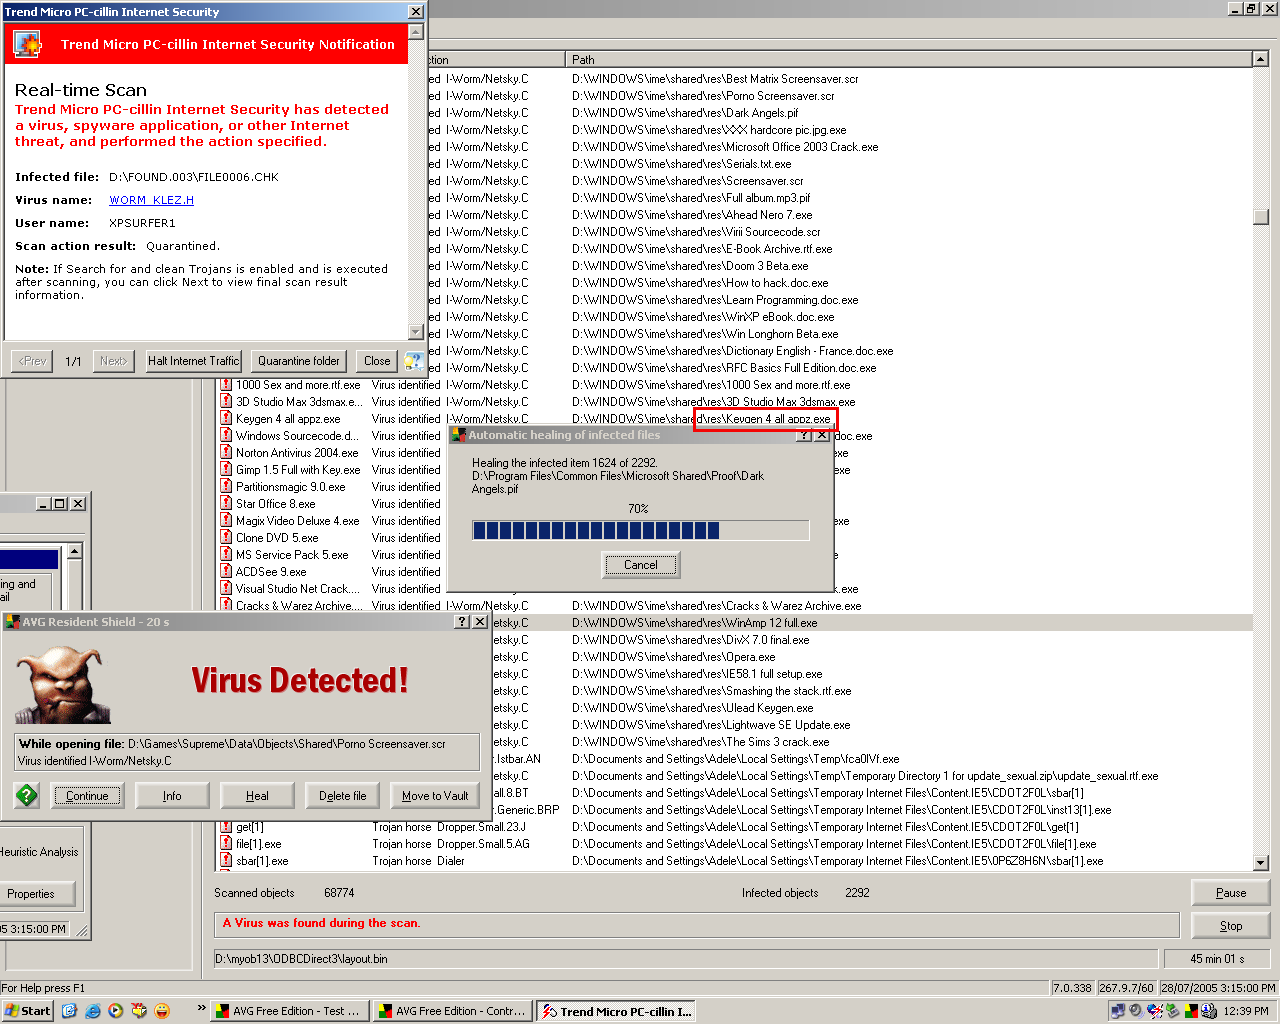This screenshot has height=1024, width=1280.
Task: Click the smiley face quick launch icon
Action: pyautogui.click(x=162, y=1011)
